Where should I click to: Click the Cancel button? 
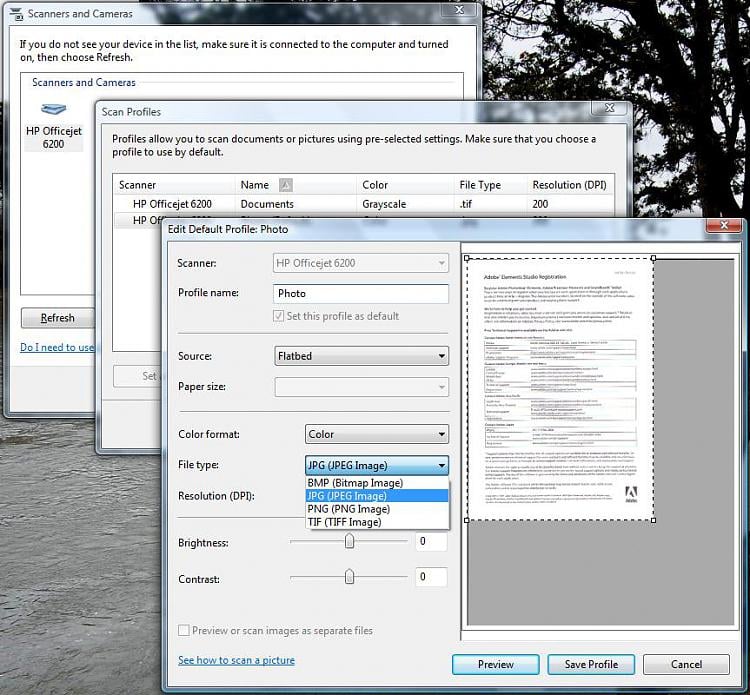pyautogui.click(x=686, y=664)
